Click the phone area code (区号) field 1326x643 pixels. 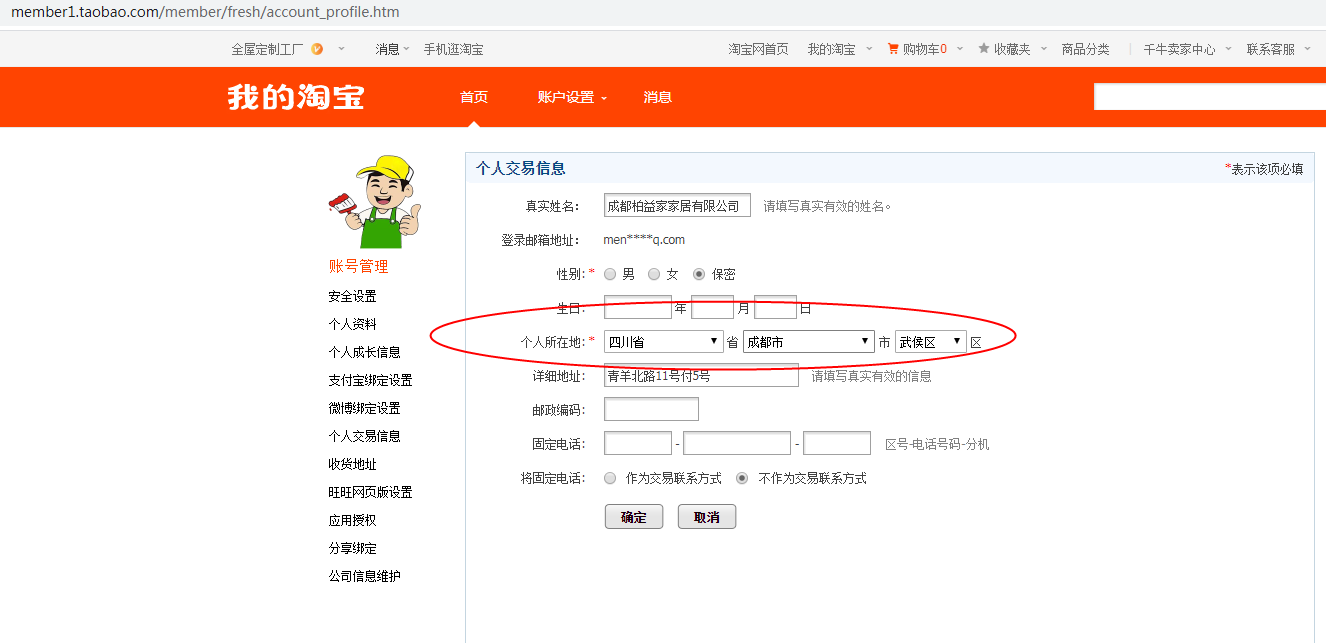638,443
